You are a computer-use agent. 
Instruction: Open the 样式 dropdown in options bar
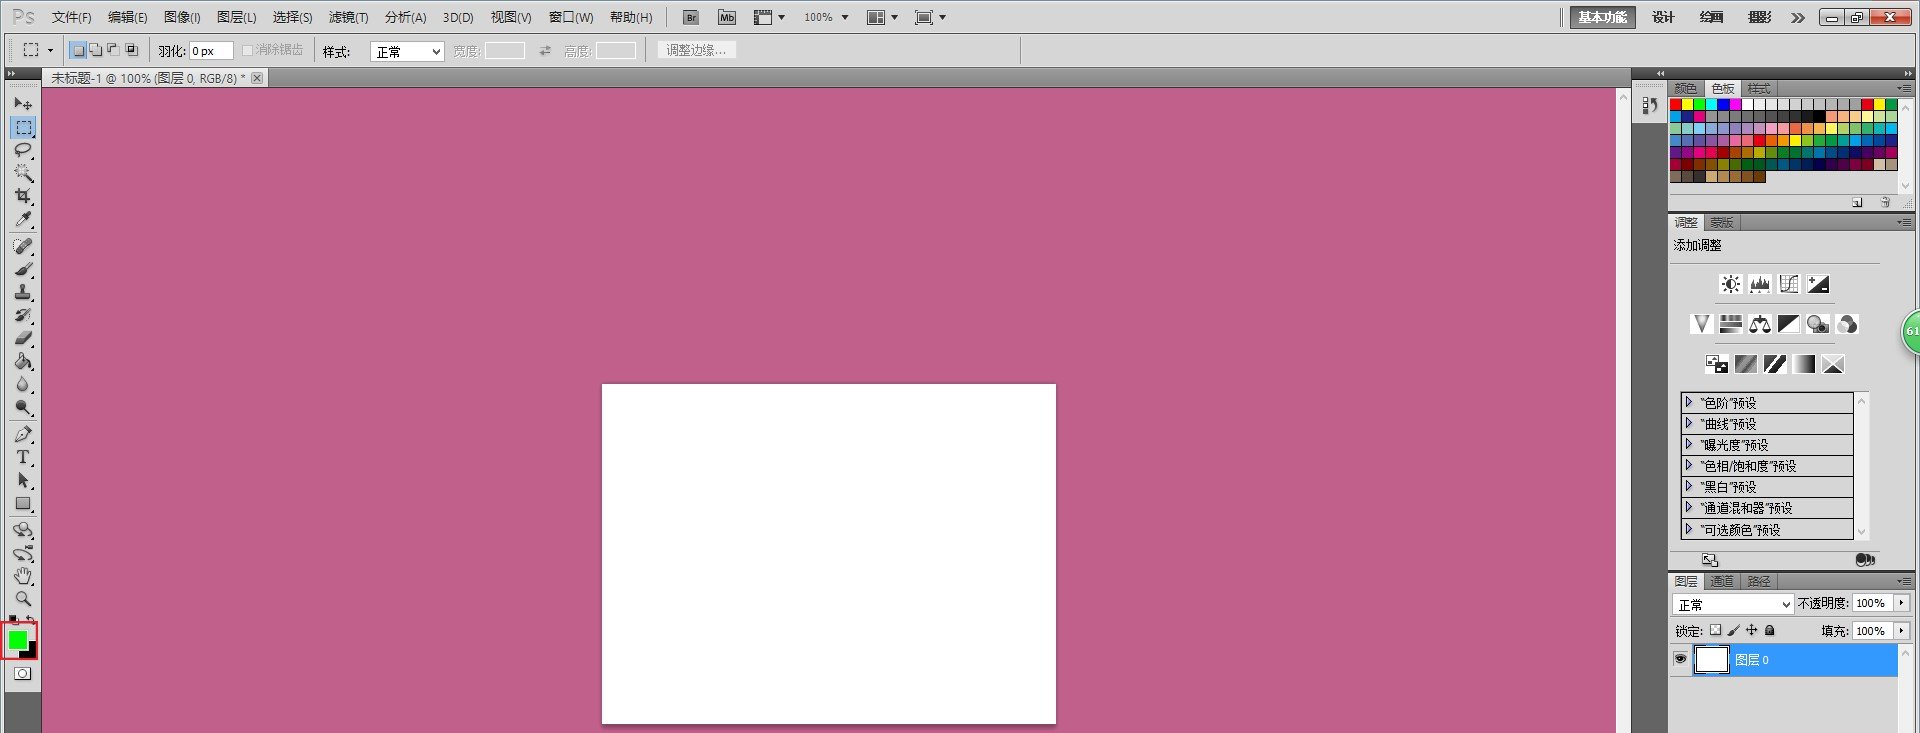click(407, 52)
